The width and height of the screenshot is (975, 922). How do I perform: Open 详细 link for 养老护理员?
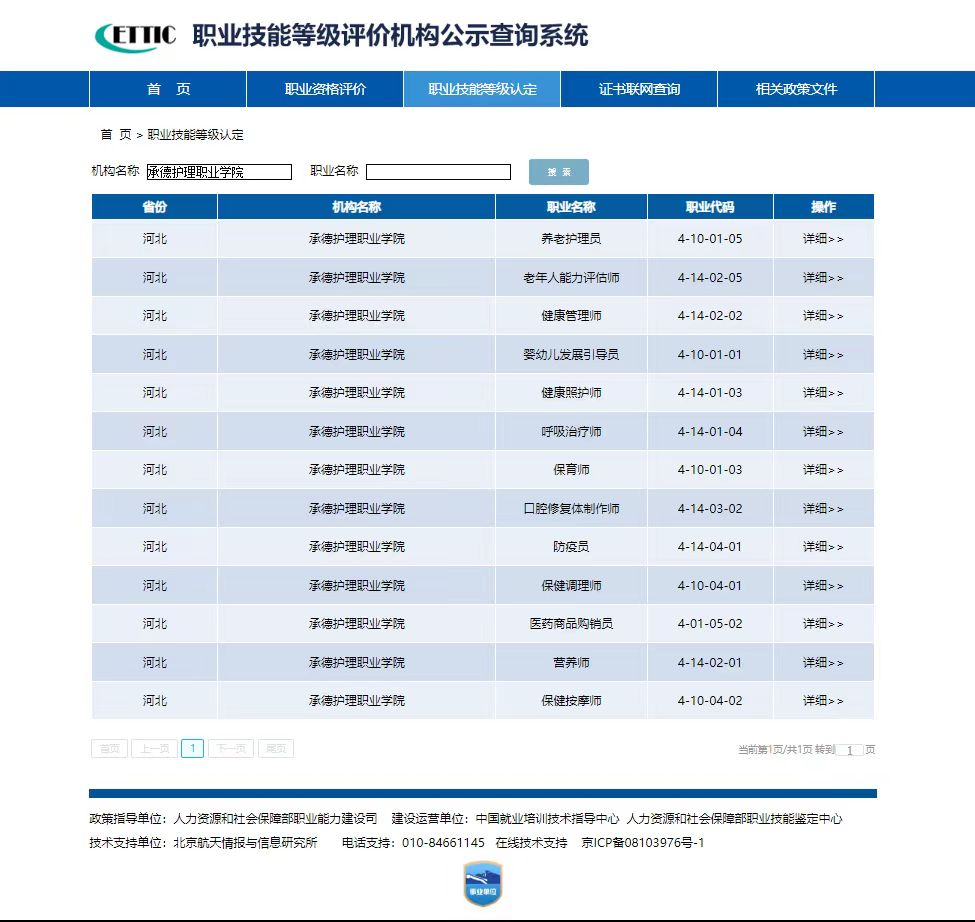coord(823,239)
